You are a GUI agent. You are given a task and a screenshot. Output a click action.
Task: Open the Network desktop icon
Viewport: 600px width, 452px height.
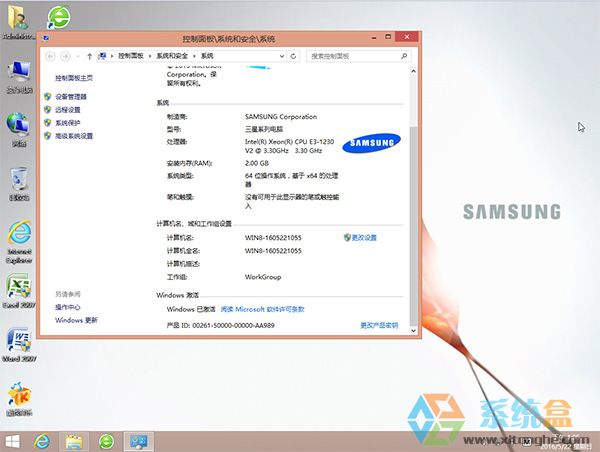(x=19, y=130)
